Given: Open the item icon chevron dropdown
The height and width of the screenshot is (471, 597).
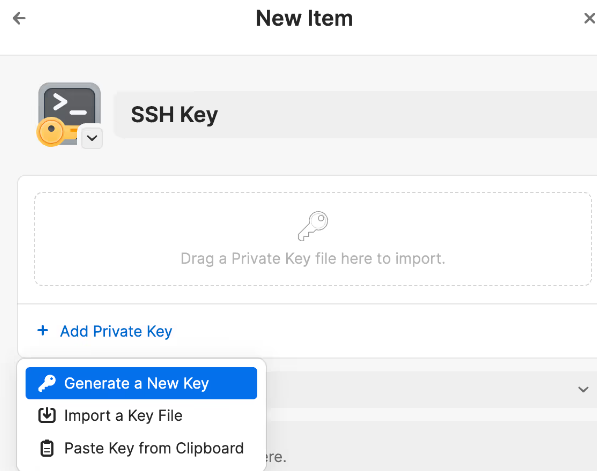Looking at the screenshot, I should pos(92,137).
